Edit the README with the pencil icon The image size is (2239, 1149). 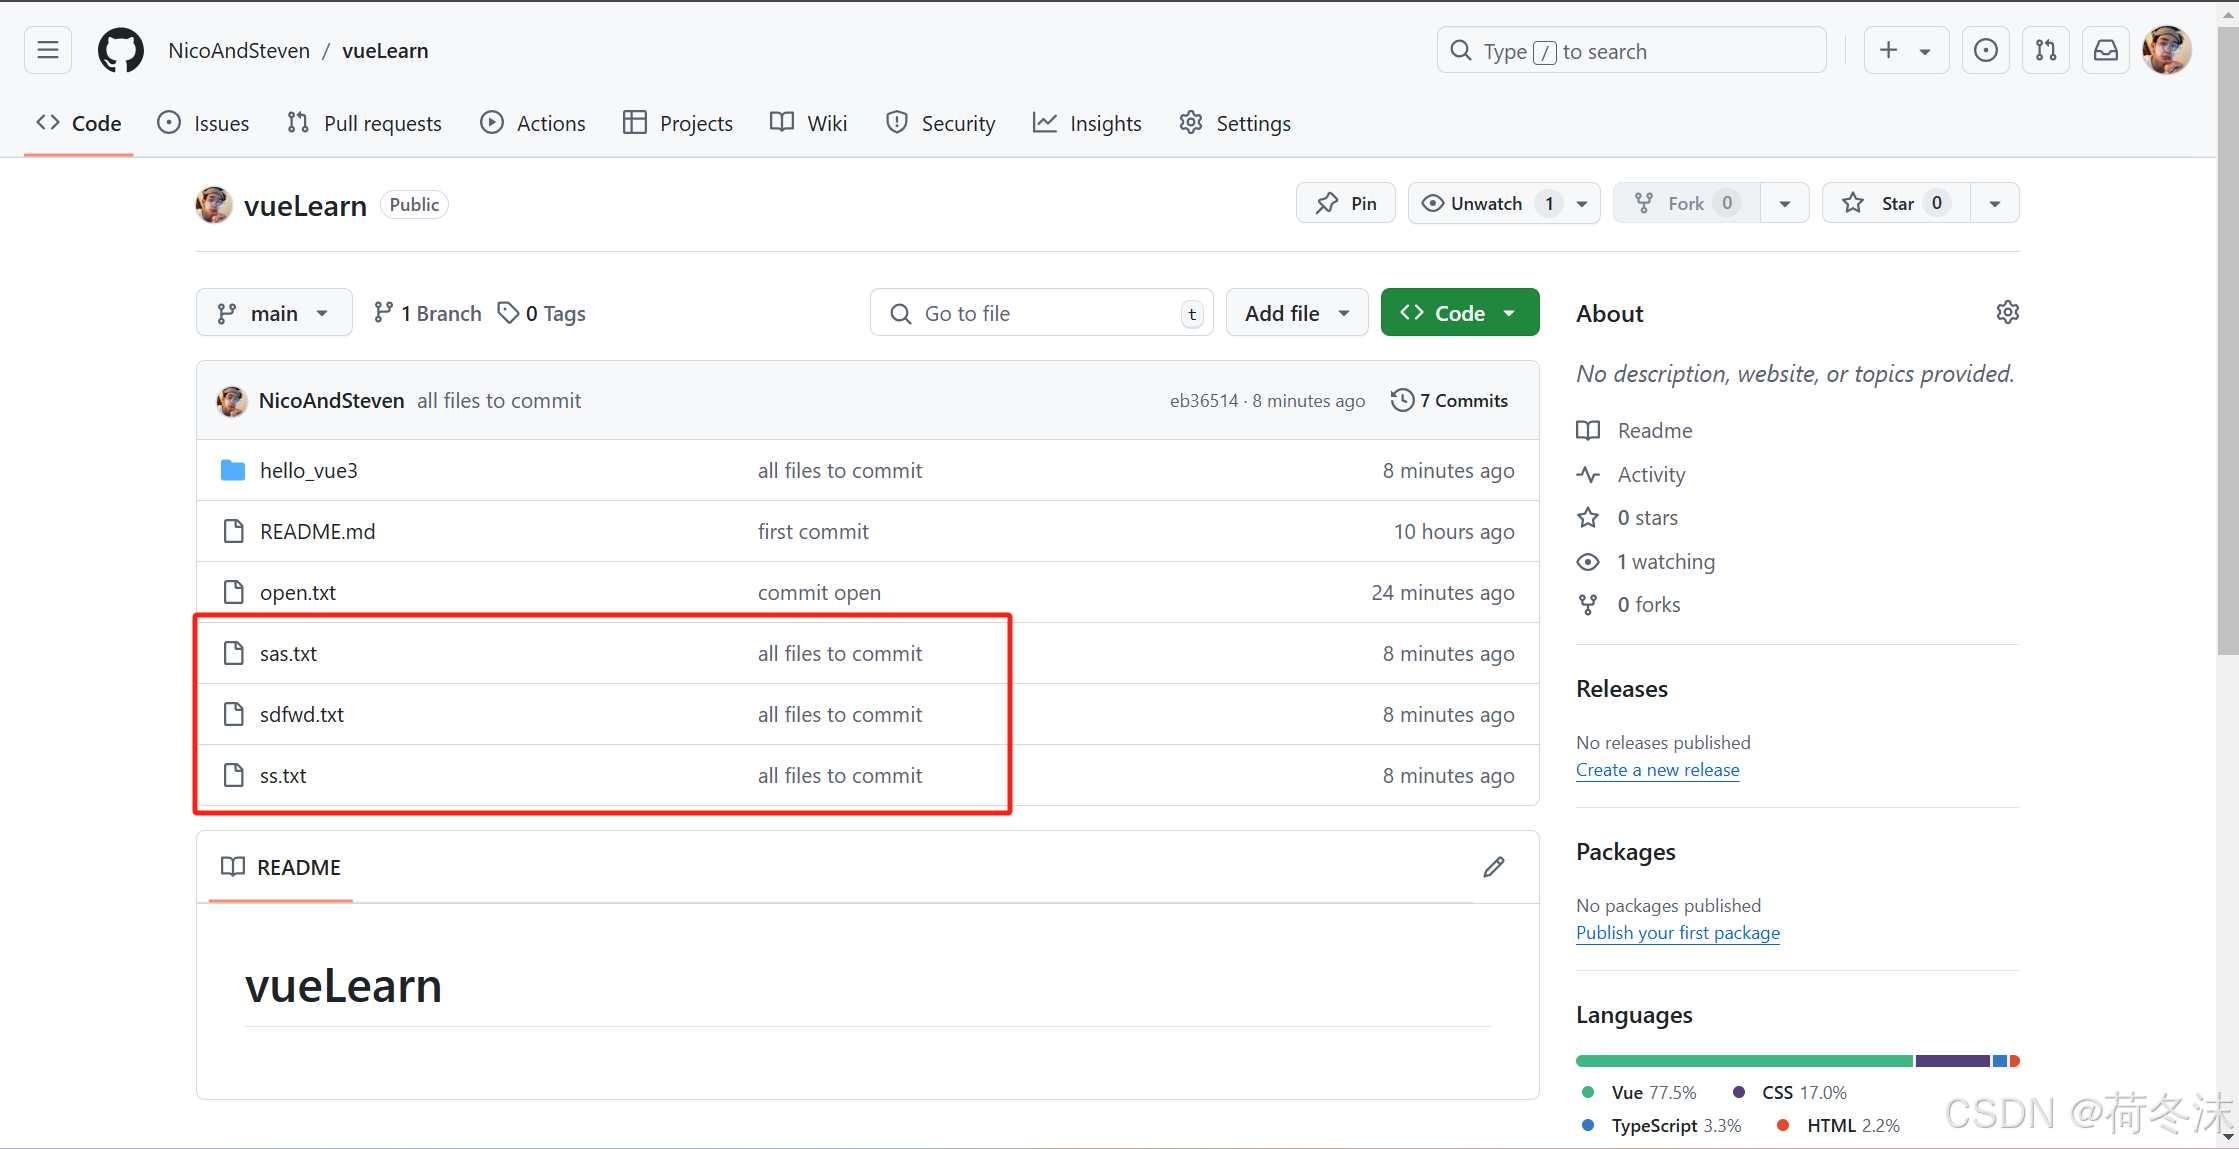click(1493, 866)
